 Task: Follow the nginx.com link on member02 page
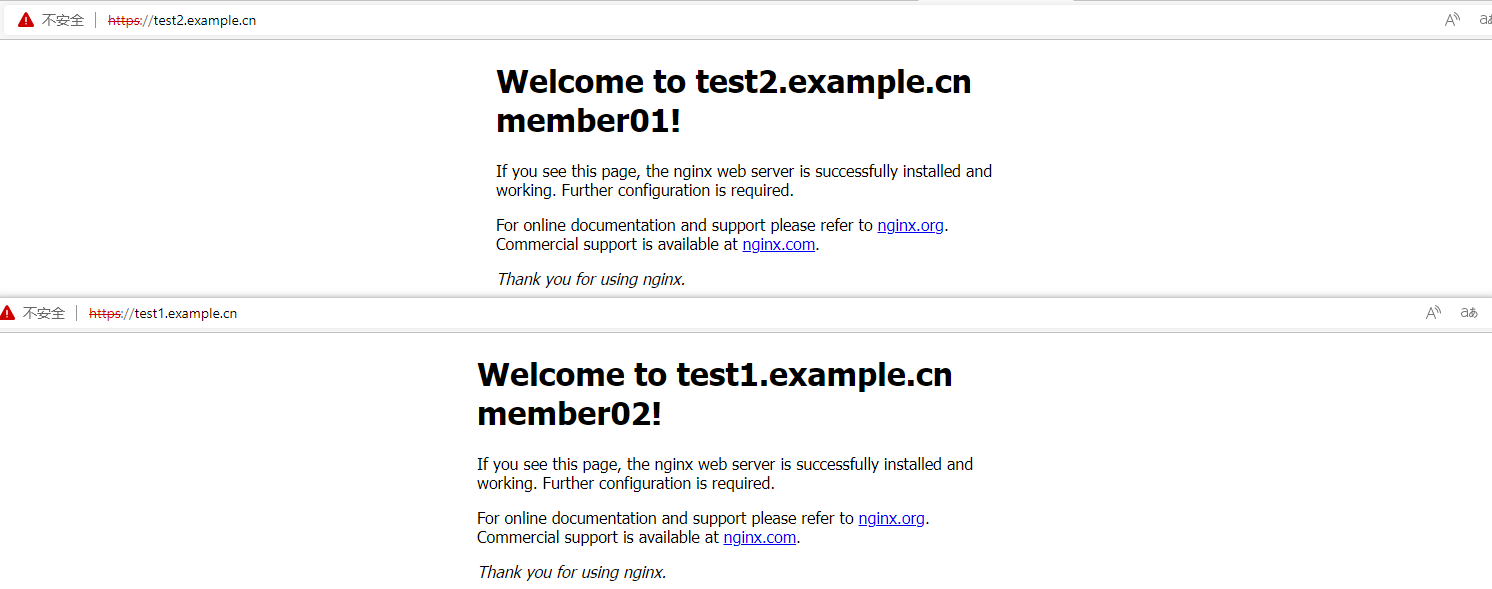click(759, 537)
